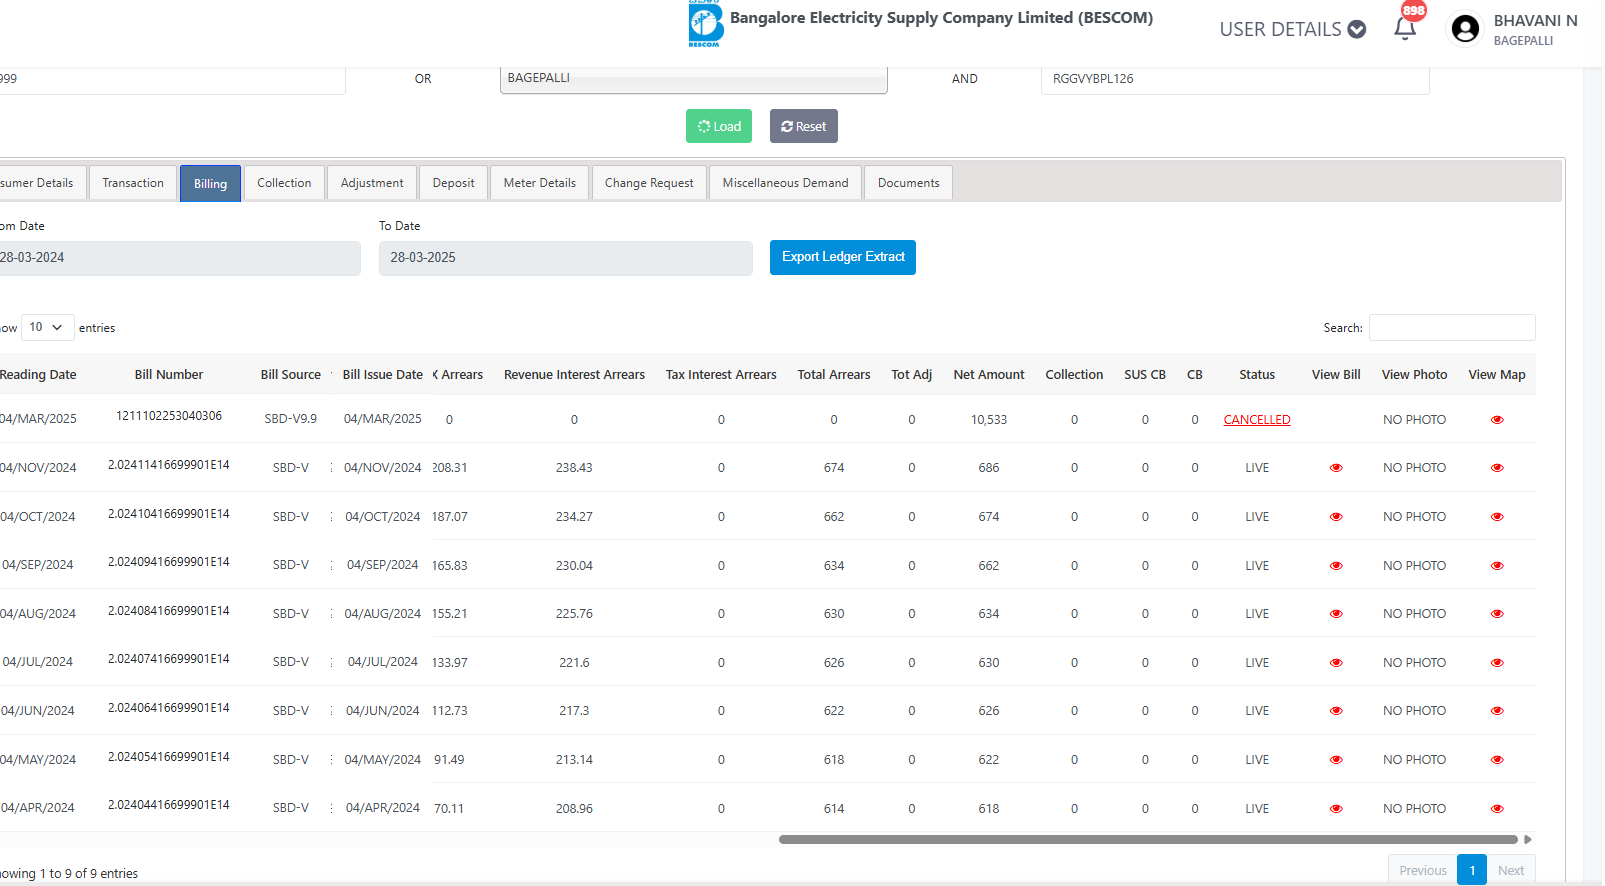View bill for 04/AUG/2024 row
The width and height of the screenshot is (1605, 886).
[1336, 614]
